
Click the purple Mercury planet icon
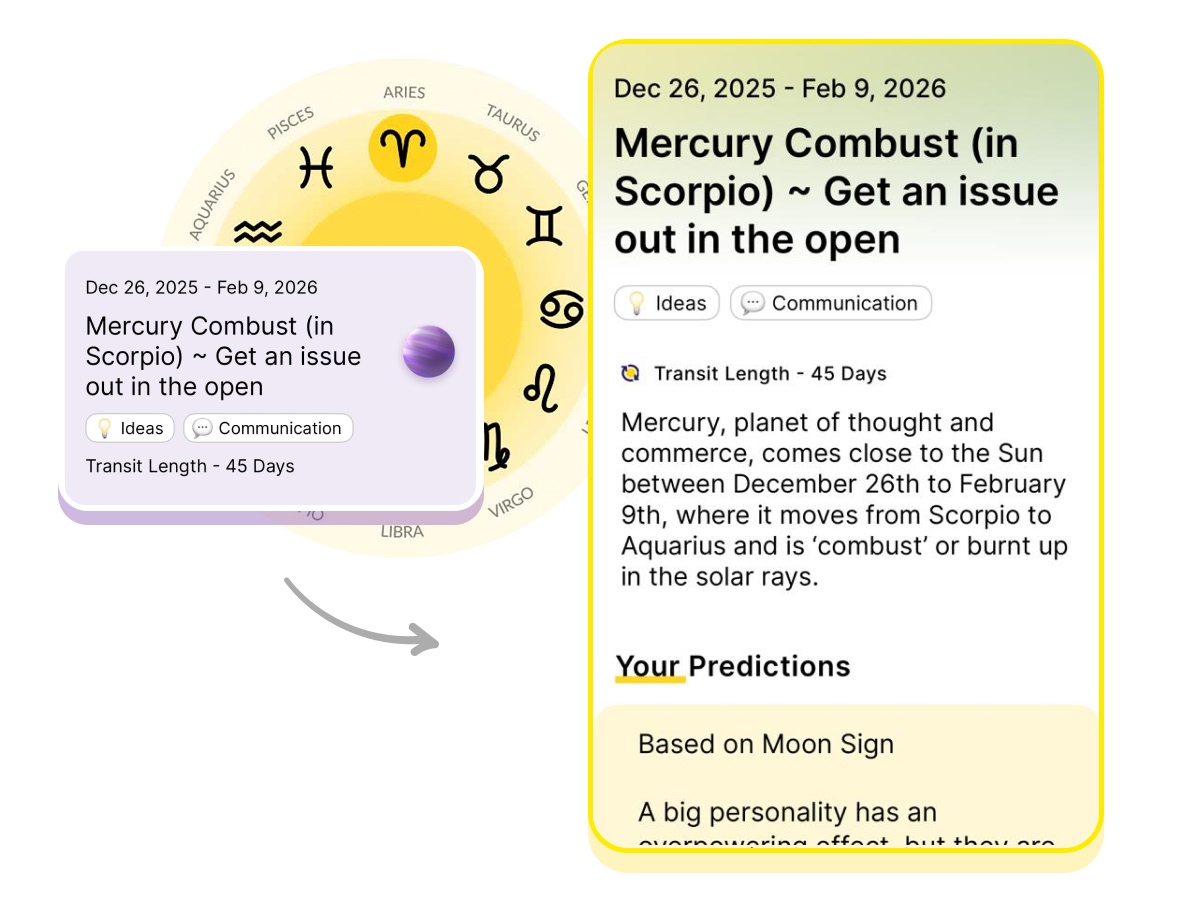click(428, 351)
